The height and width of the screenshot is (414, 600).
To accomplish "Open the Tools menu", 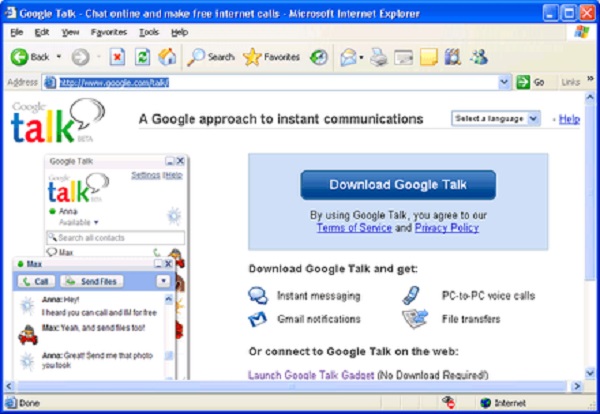I will [x=149, y=32].
